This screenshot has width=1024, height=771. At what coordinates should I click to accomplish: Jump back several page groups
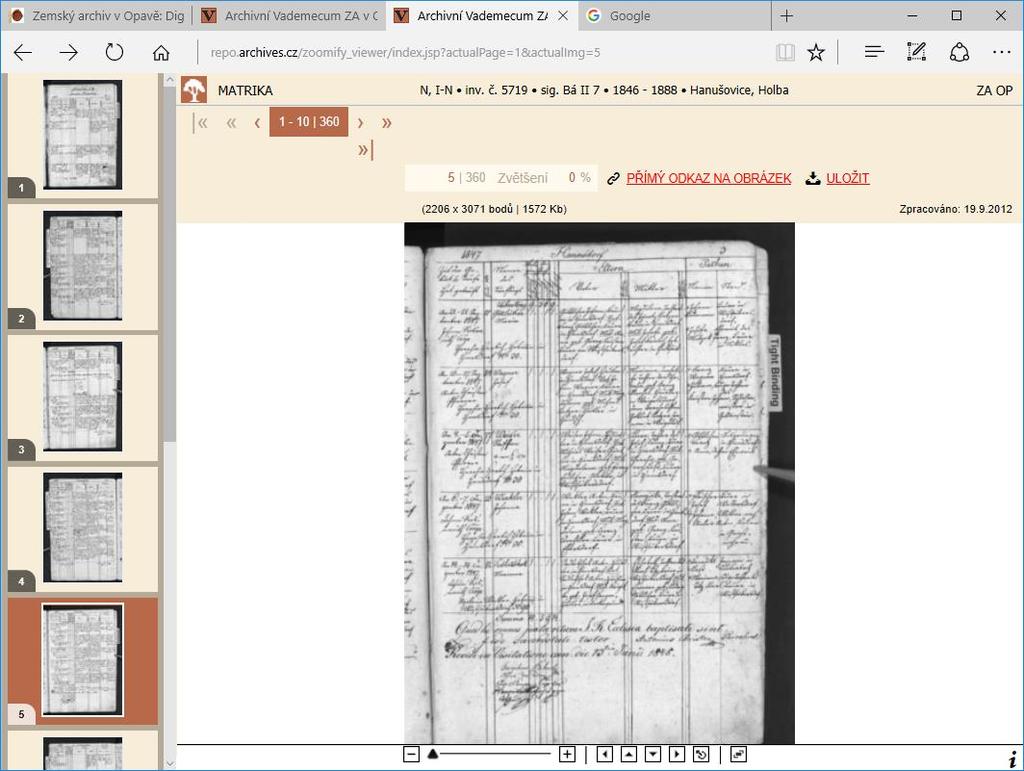tap(231, 123)
